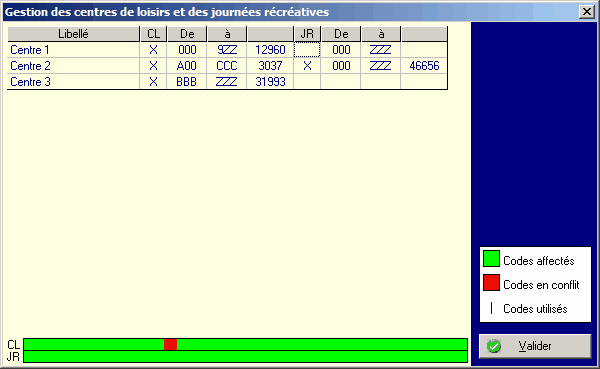
Task: Toggle the CL checkbox for Centre 2
Action: pyautogui.click(x=153, y=66)
